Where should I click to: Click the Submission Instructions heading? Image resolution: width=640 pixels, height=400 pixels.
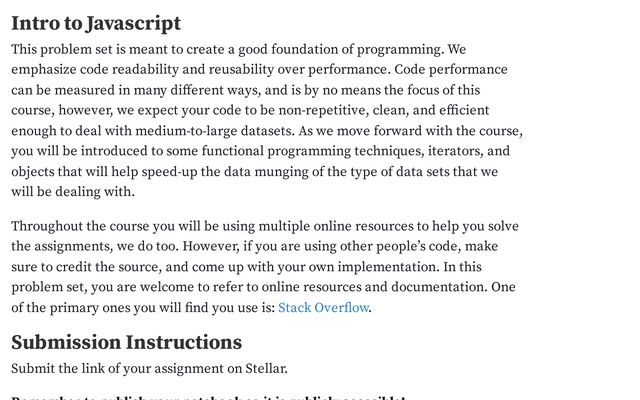[127, 342]
